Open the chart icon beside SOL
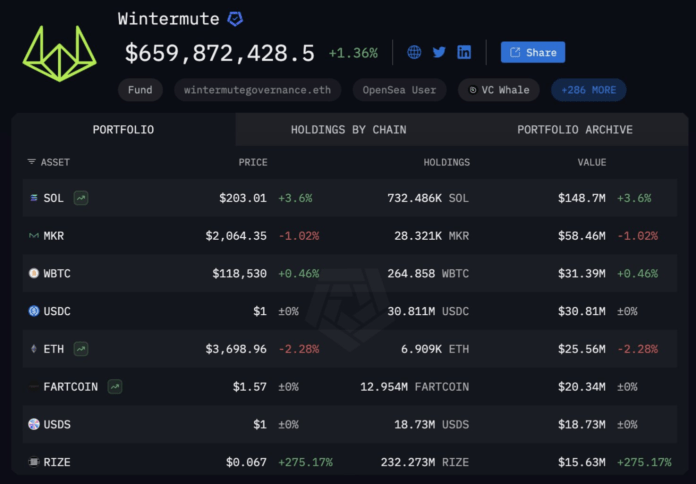This screenshot has height=484, width=696. (x=81, y=198)
